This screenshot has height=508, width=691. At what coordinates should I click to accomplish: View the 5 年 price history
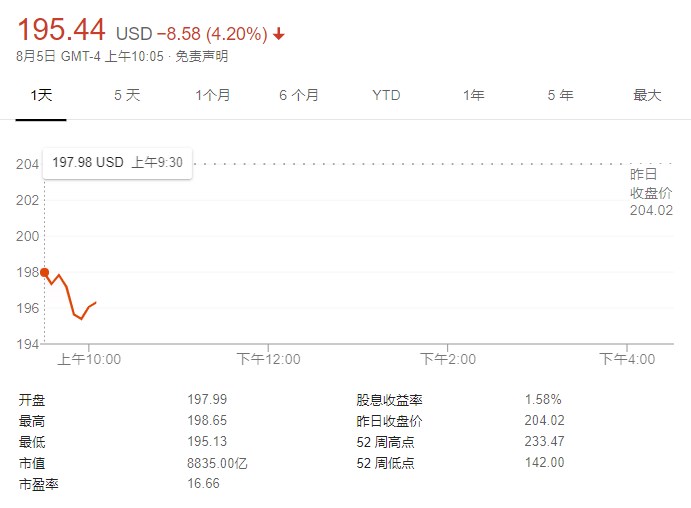pyautogui.click(x=560, y=96)
